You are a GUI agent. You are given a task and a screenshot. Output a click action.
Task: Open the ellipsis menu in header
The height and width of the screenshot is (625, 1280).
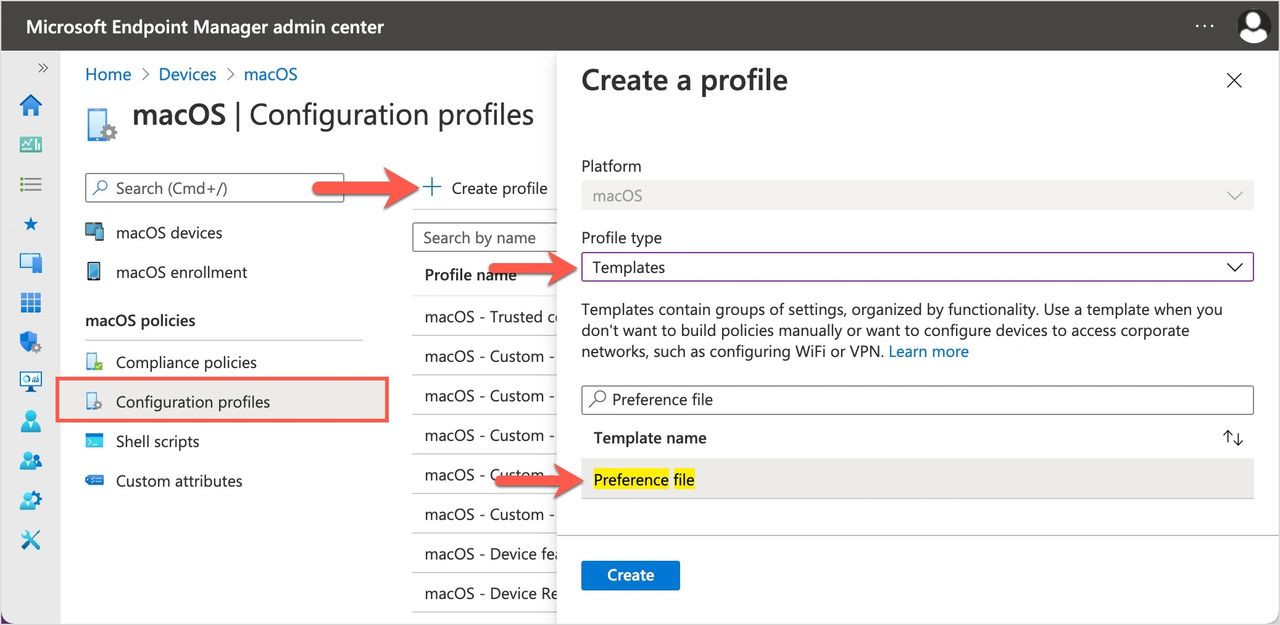(x=1204, y=26)
